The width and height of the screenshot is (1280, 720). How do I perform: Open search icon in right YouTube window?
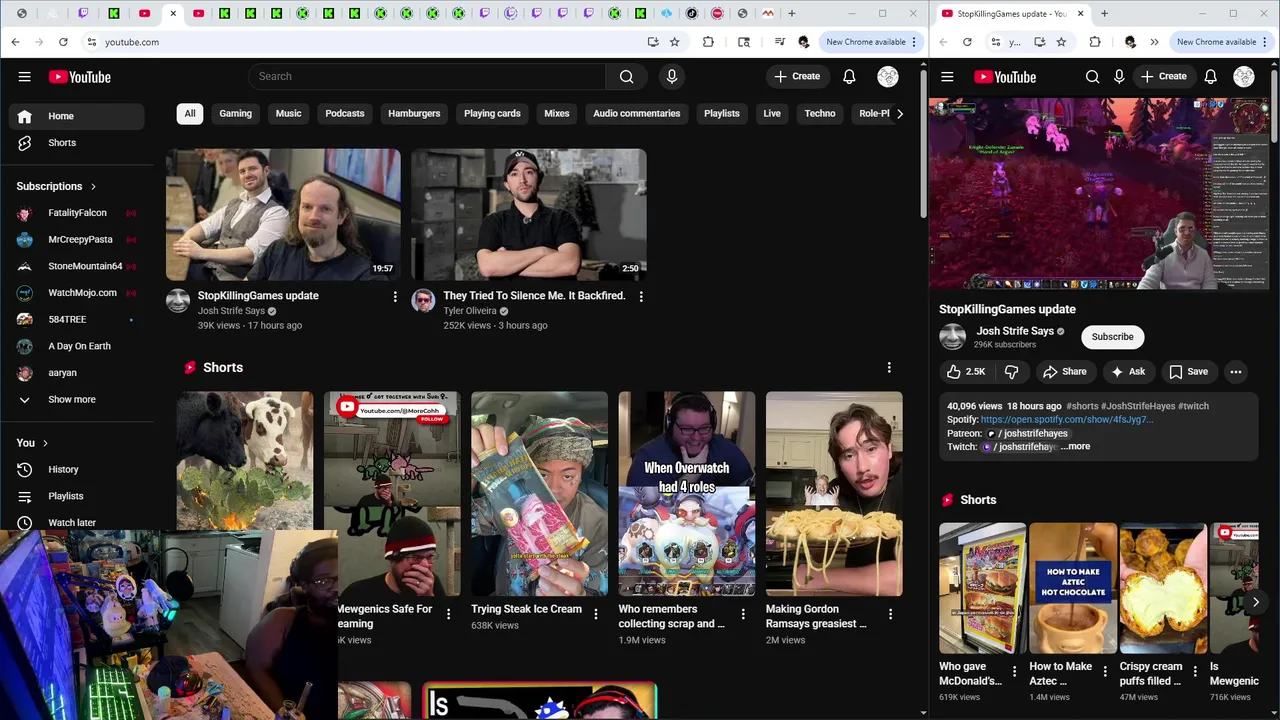click(x=1093, y=77)
